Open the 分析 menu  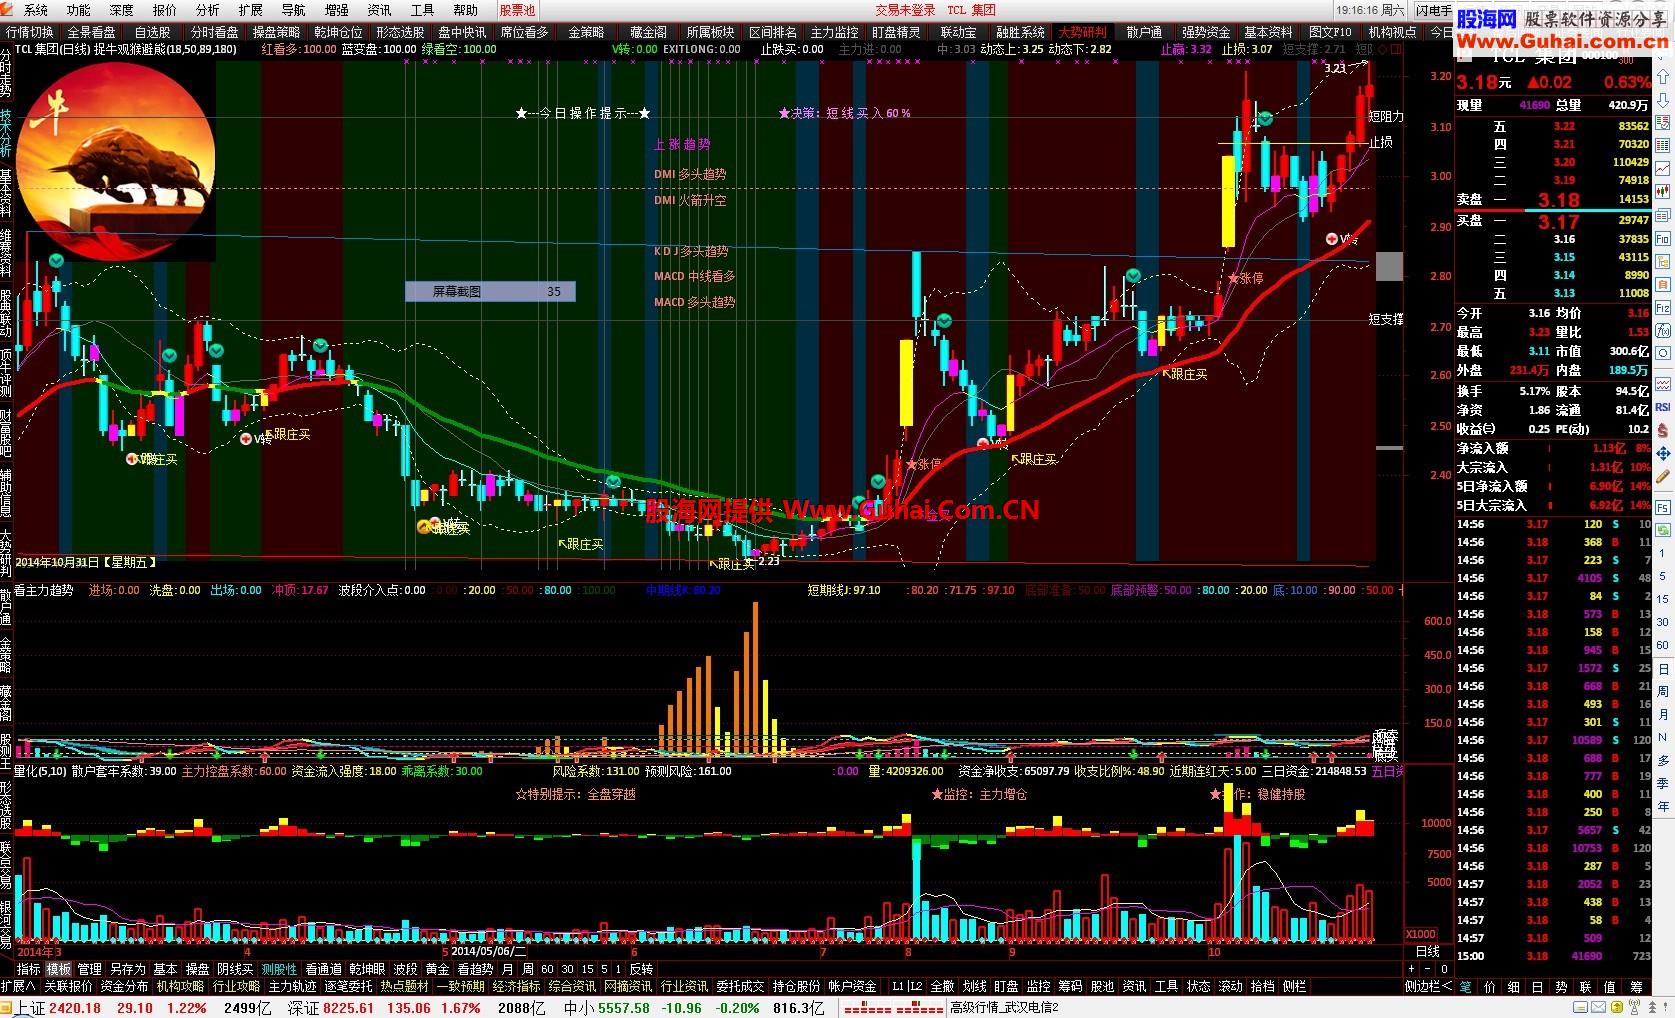[x=207, y=10]
